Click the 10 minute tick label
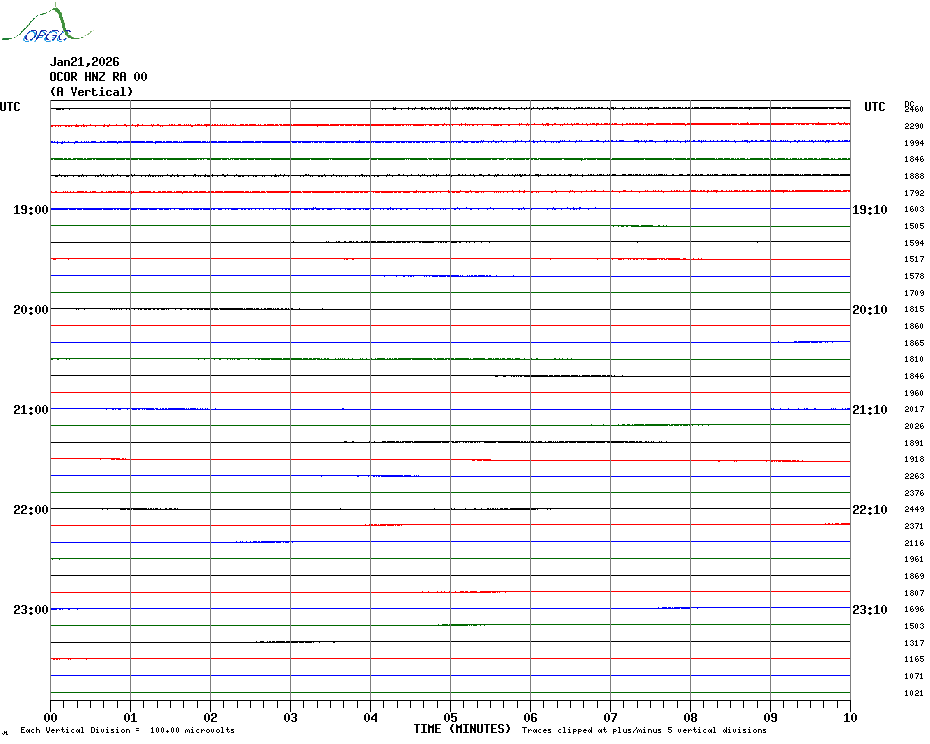Image resolution: width=930 pixels, height=744 pixels. (849, 717)
